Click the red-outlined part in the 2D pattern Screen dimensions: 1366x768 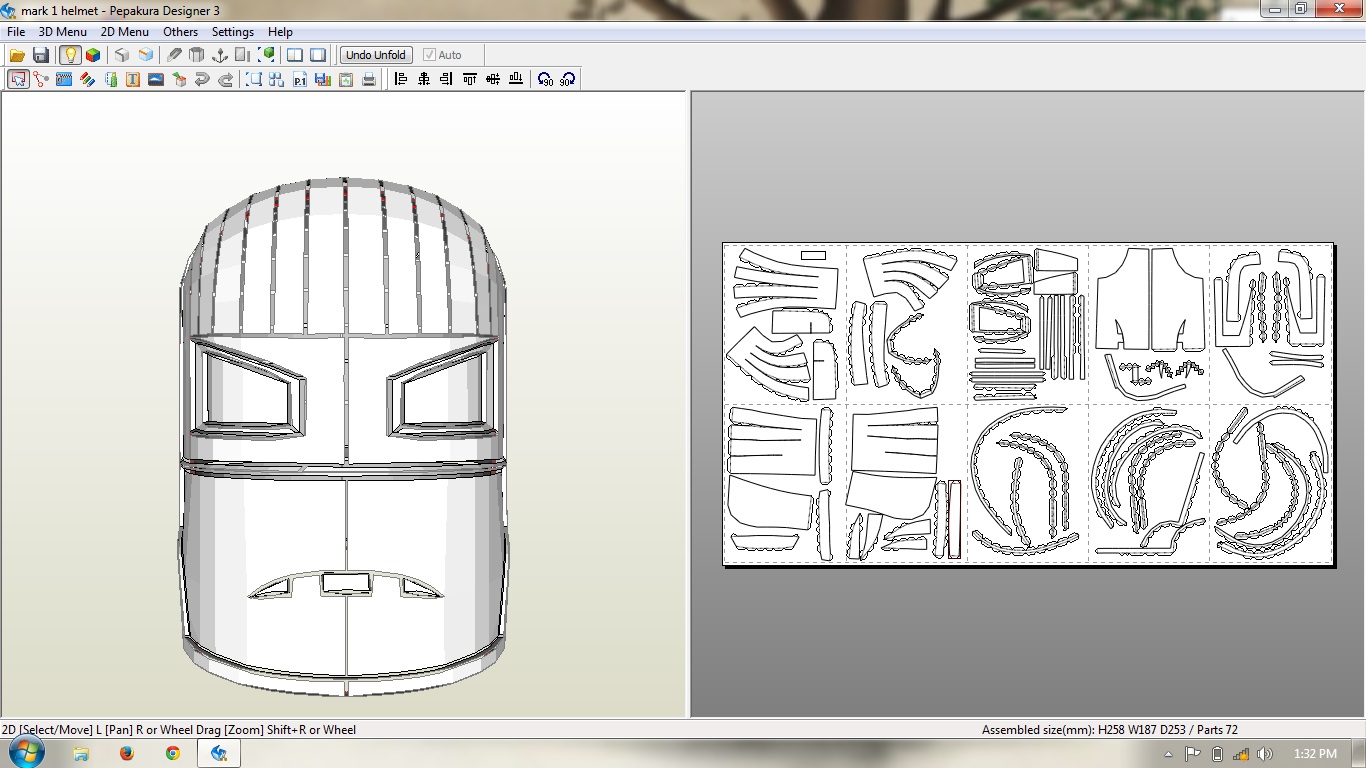click(x=955, y=519)
